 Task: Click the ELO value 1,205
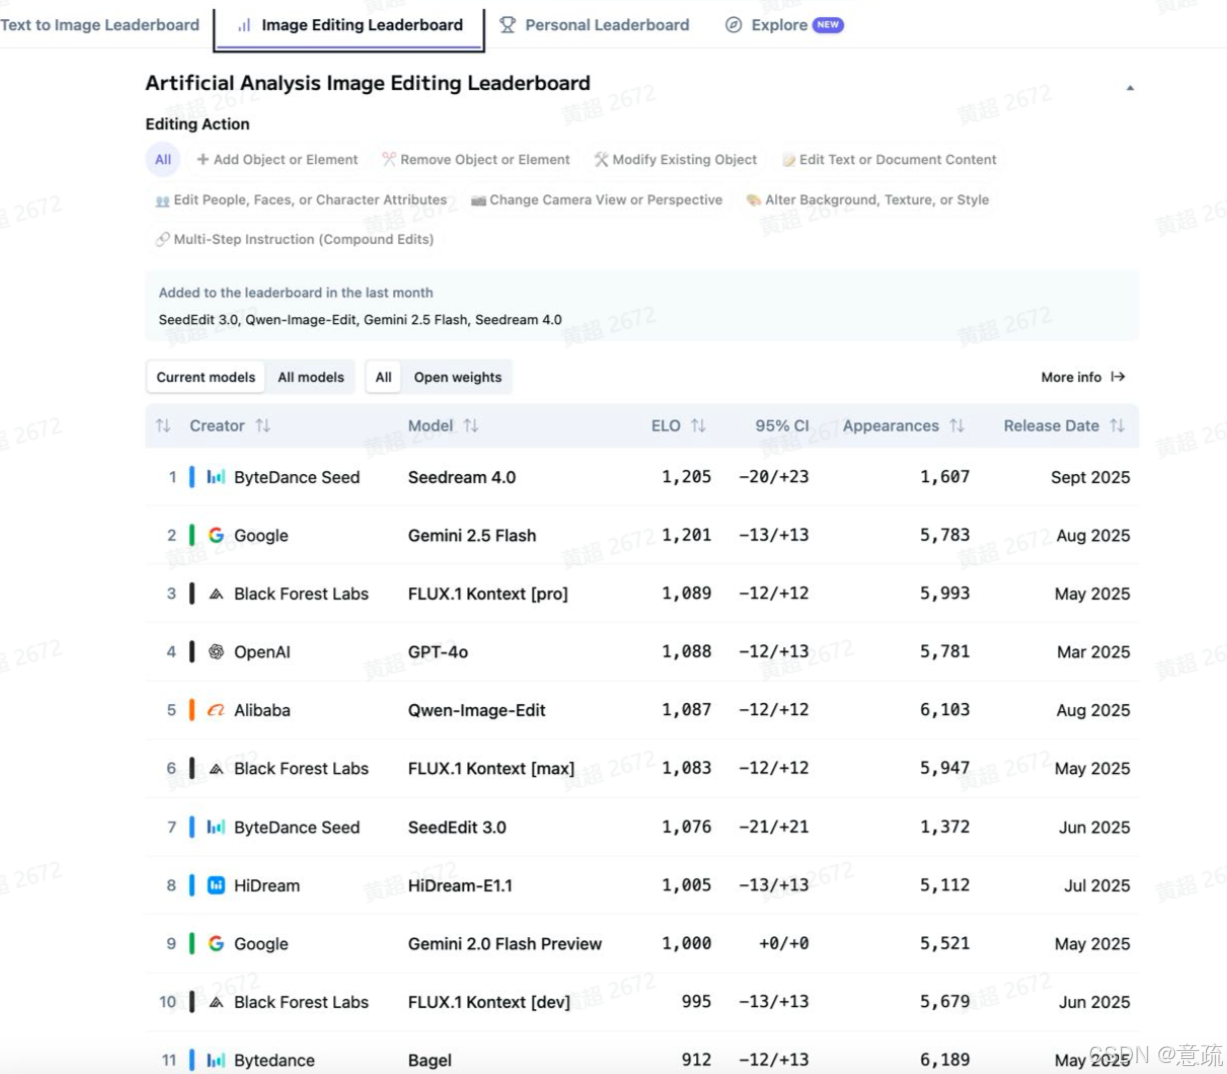687,477
